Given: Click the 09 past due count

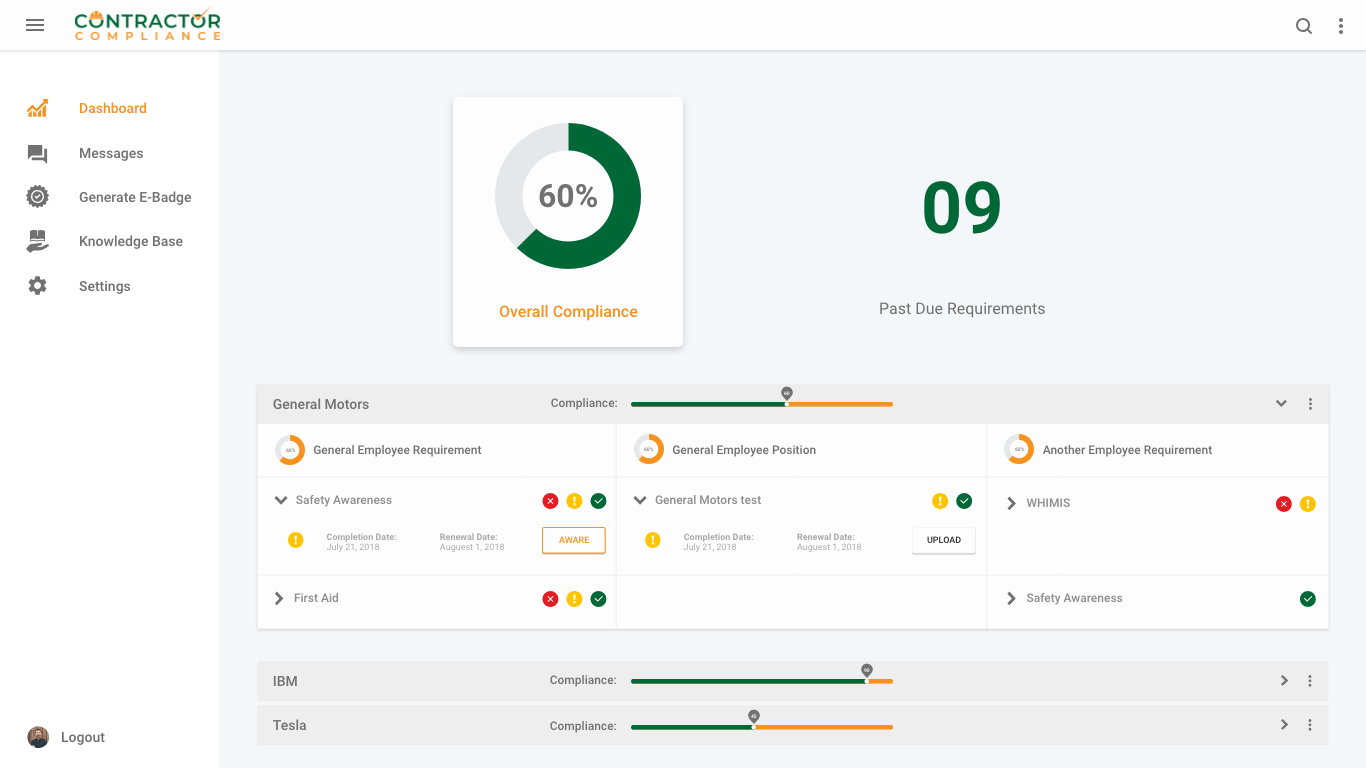Looking at the screenshot, I should (x=962, y=208).
